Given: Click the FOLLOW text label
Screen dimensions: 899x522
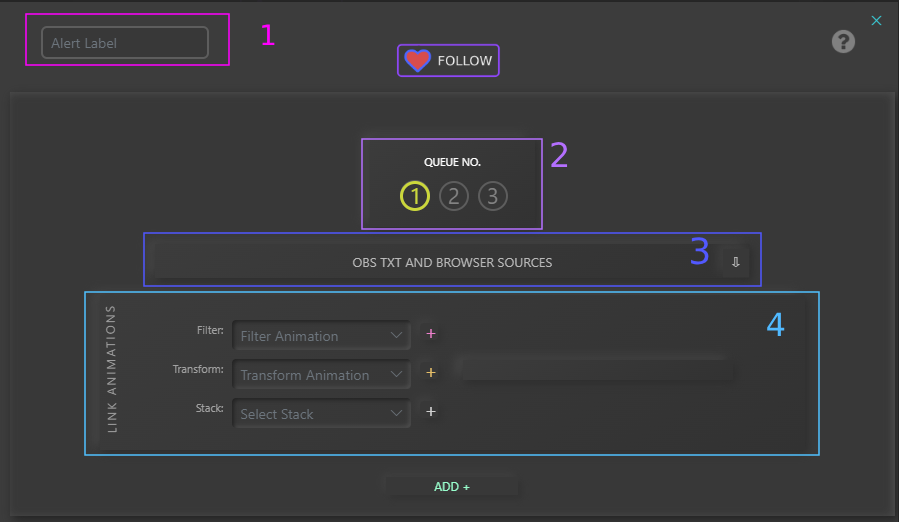Looking at the screenshot, I should 465,61.
